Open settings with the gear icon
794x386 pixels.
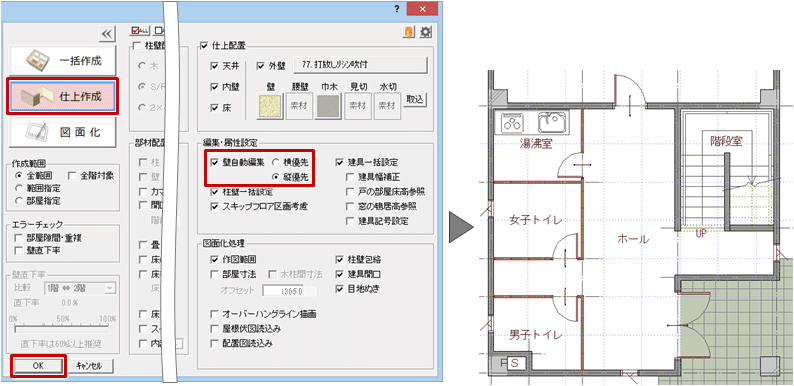426,32
